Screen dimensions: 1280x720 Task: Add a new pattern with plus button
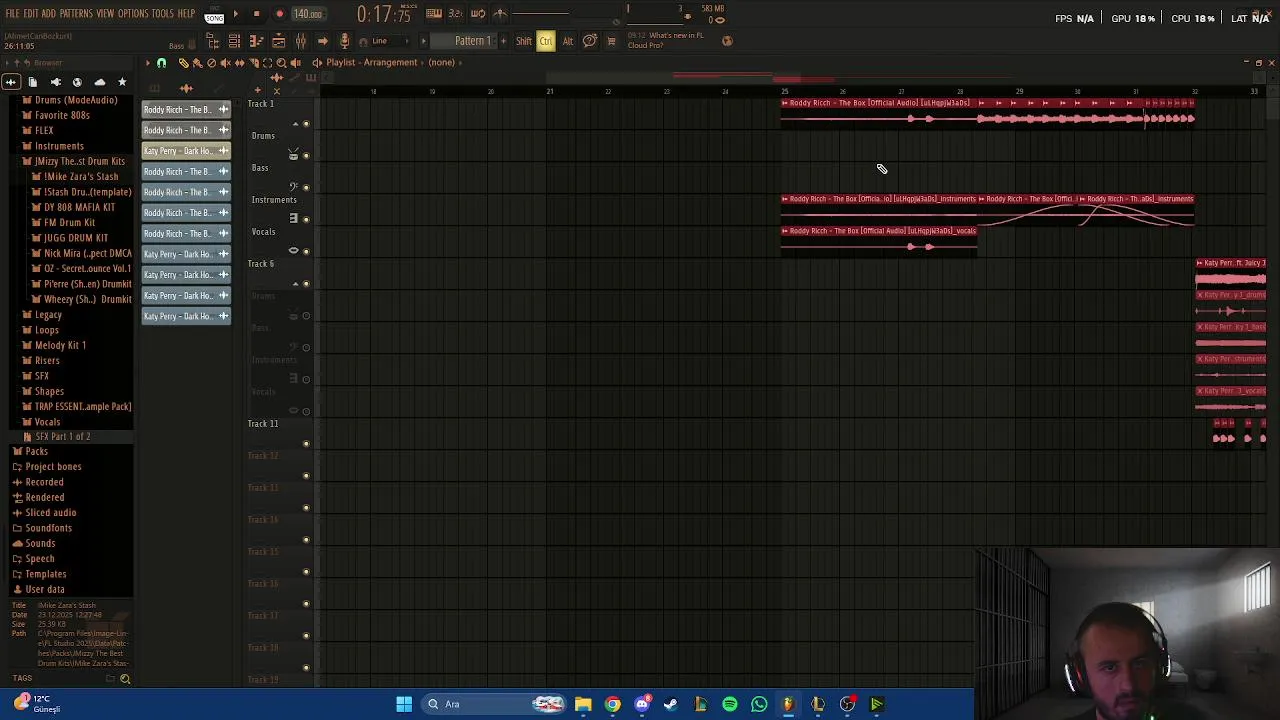503,41
